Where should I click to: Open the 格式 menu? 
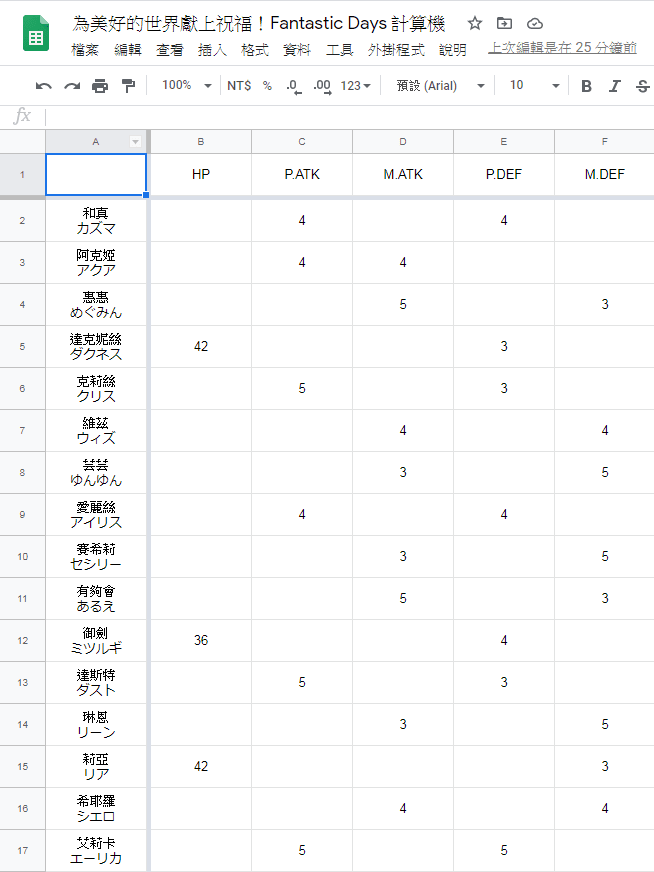(255, 50)
